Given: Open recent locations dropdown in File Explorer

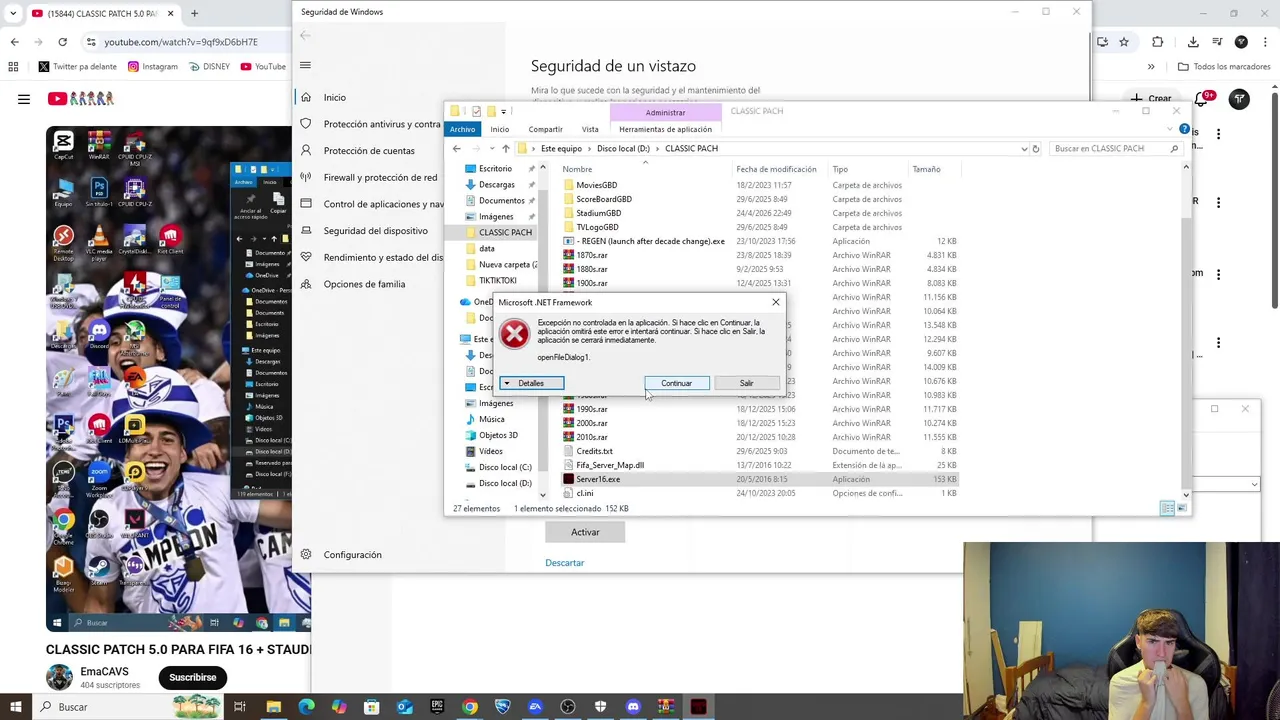Looking at the screenshot, I should [x=491, y=148].
